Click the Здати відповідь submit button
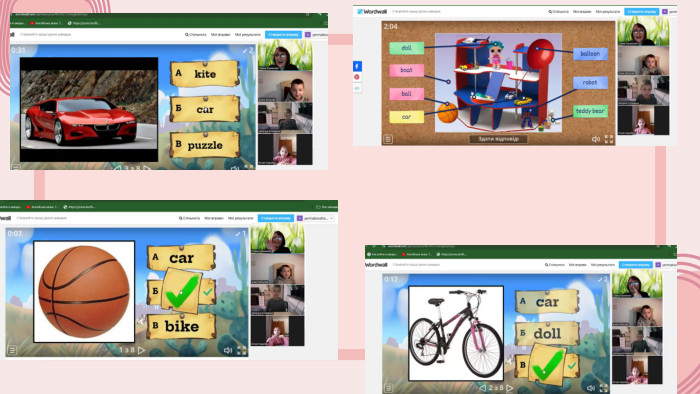This screenshot has width=700, height=394. click(498, 139)
